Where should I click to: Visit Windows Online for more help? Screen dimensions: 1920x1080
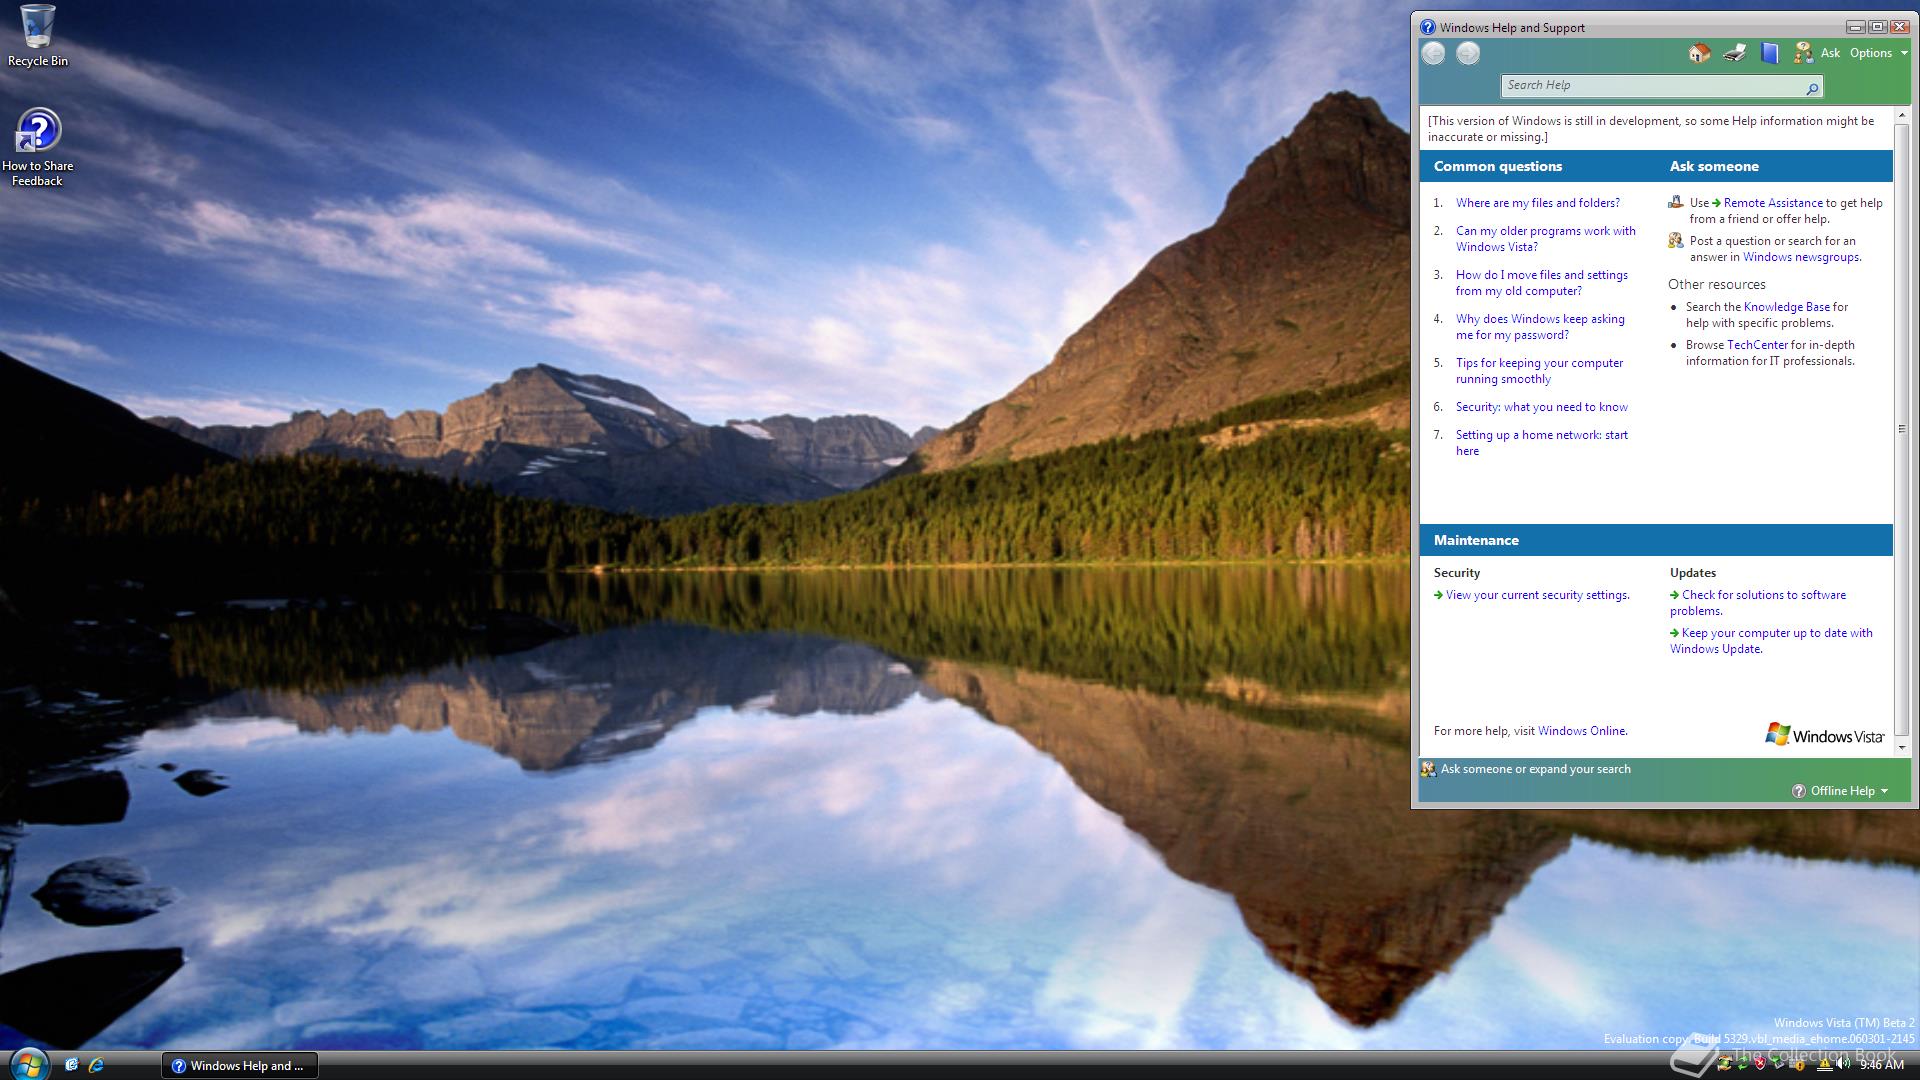coord(1581,731)
